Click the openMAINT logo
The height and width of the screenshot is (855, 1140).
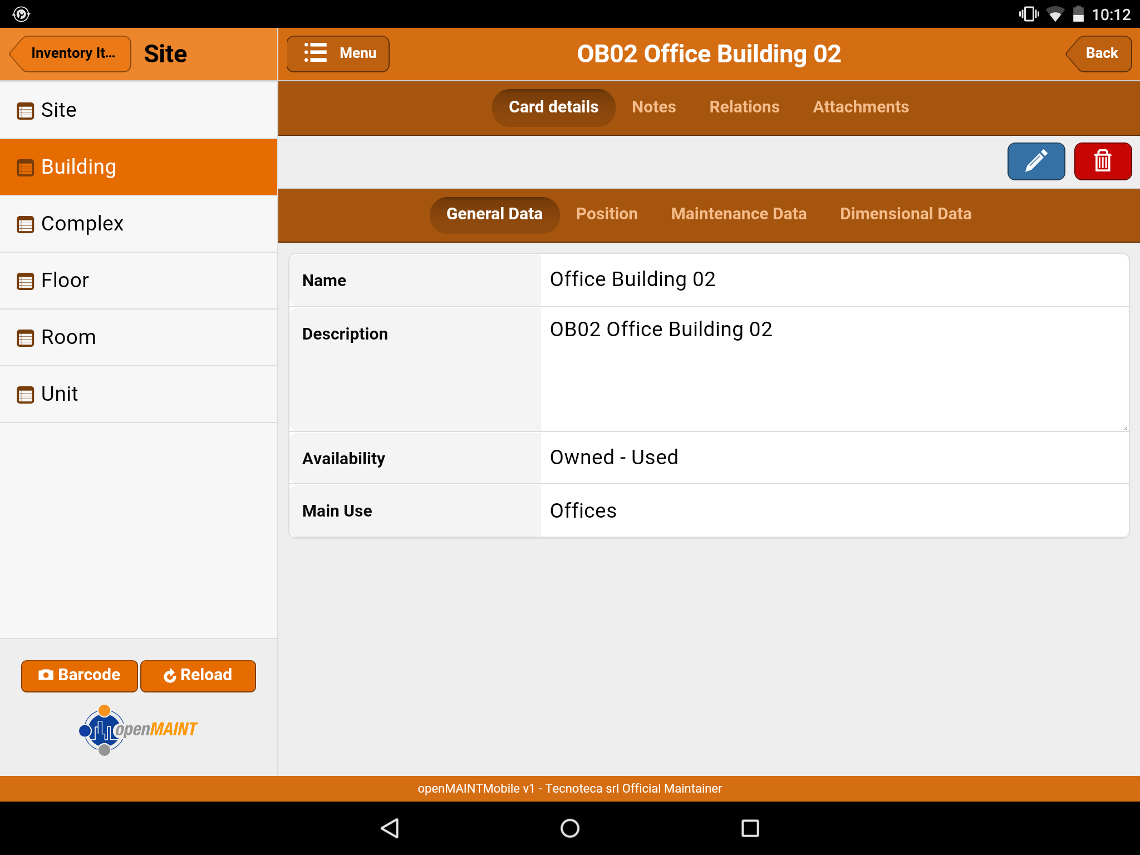pyautogui.click(x=137, y=729)
